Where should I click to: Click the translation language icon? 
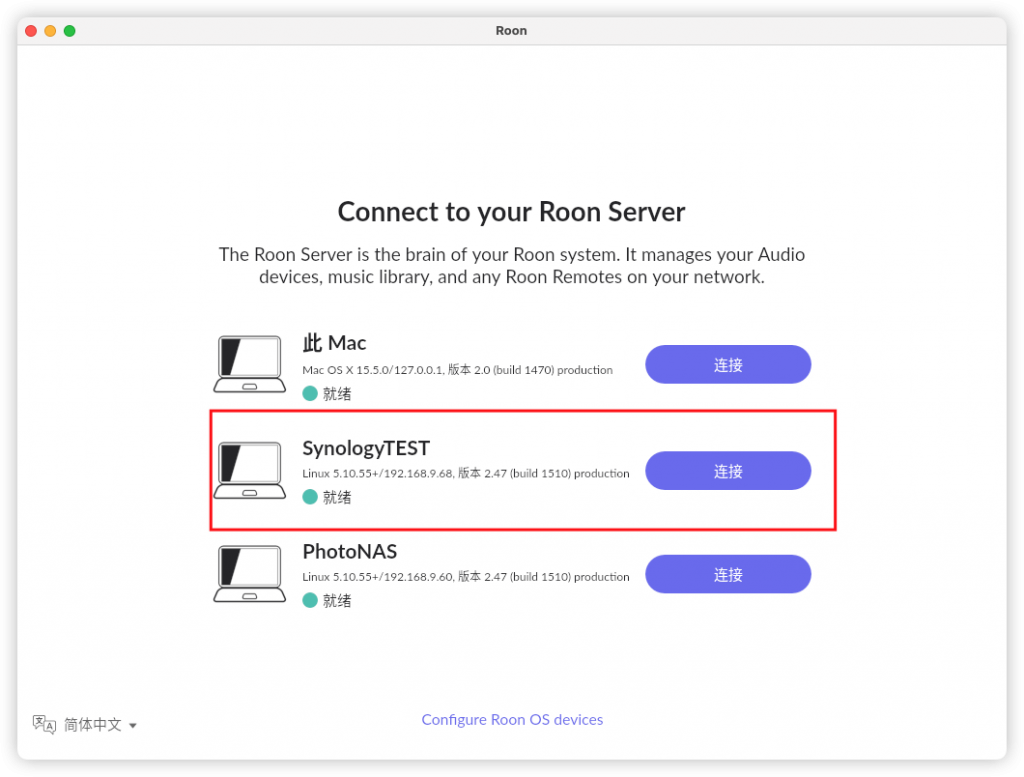point(44,724)
